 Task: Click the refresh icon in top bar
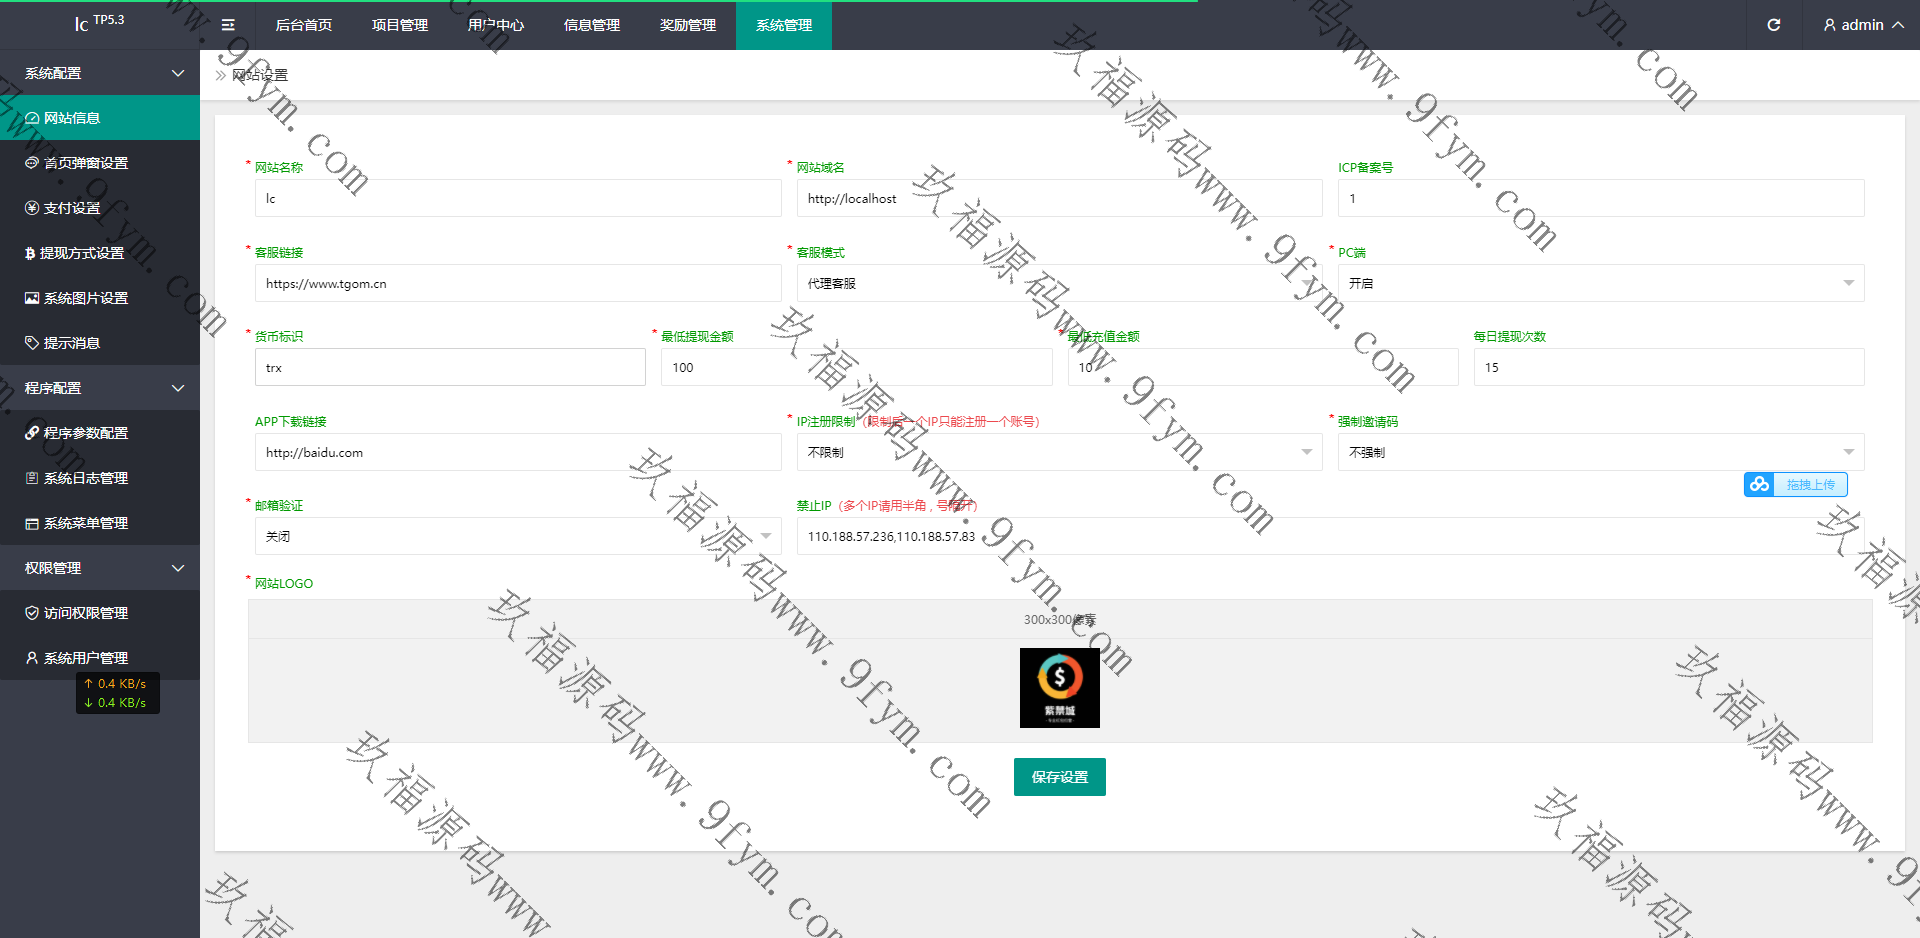[1773, 25]
